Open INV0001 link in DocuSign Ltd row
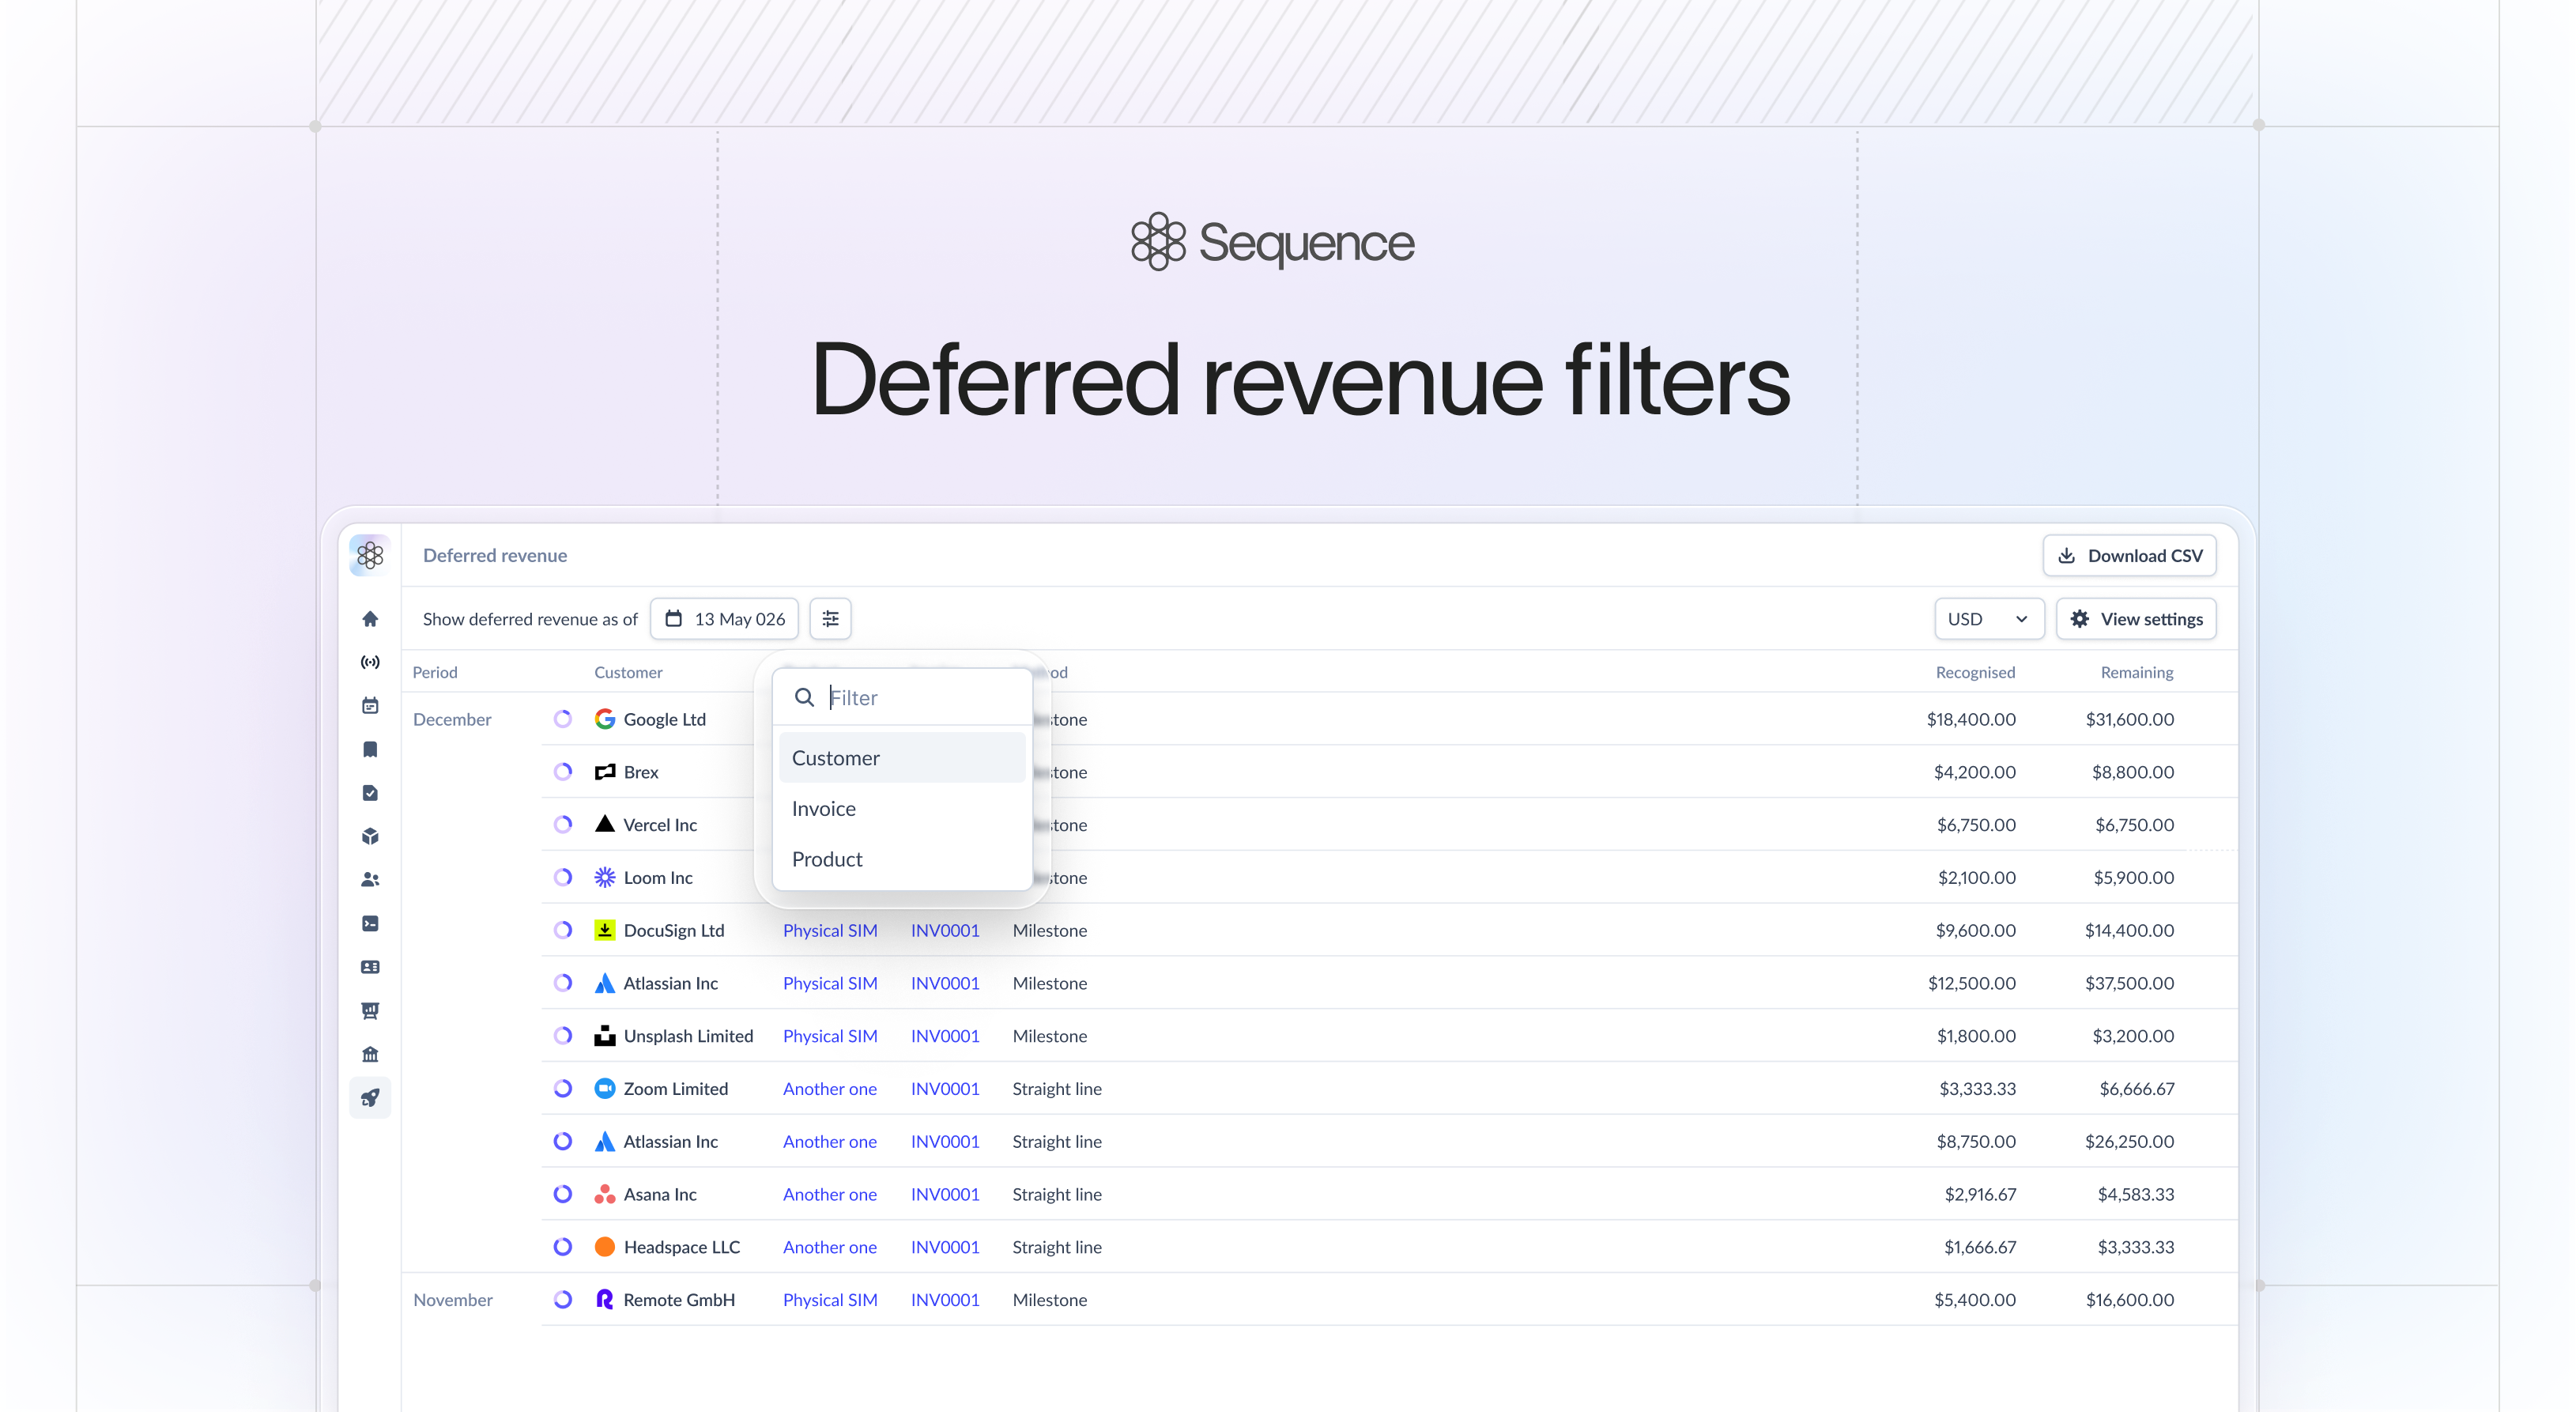 coord(945,930)
